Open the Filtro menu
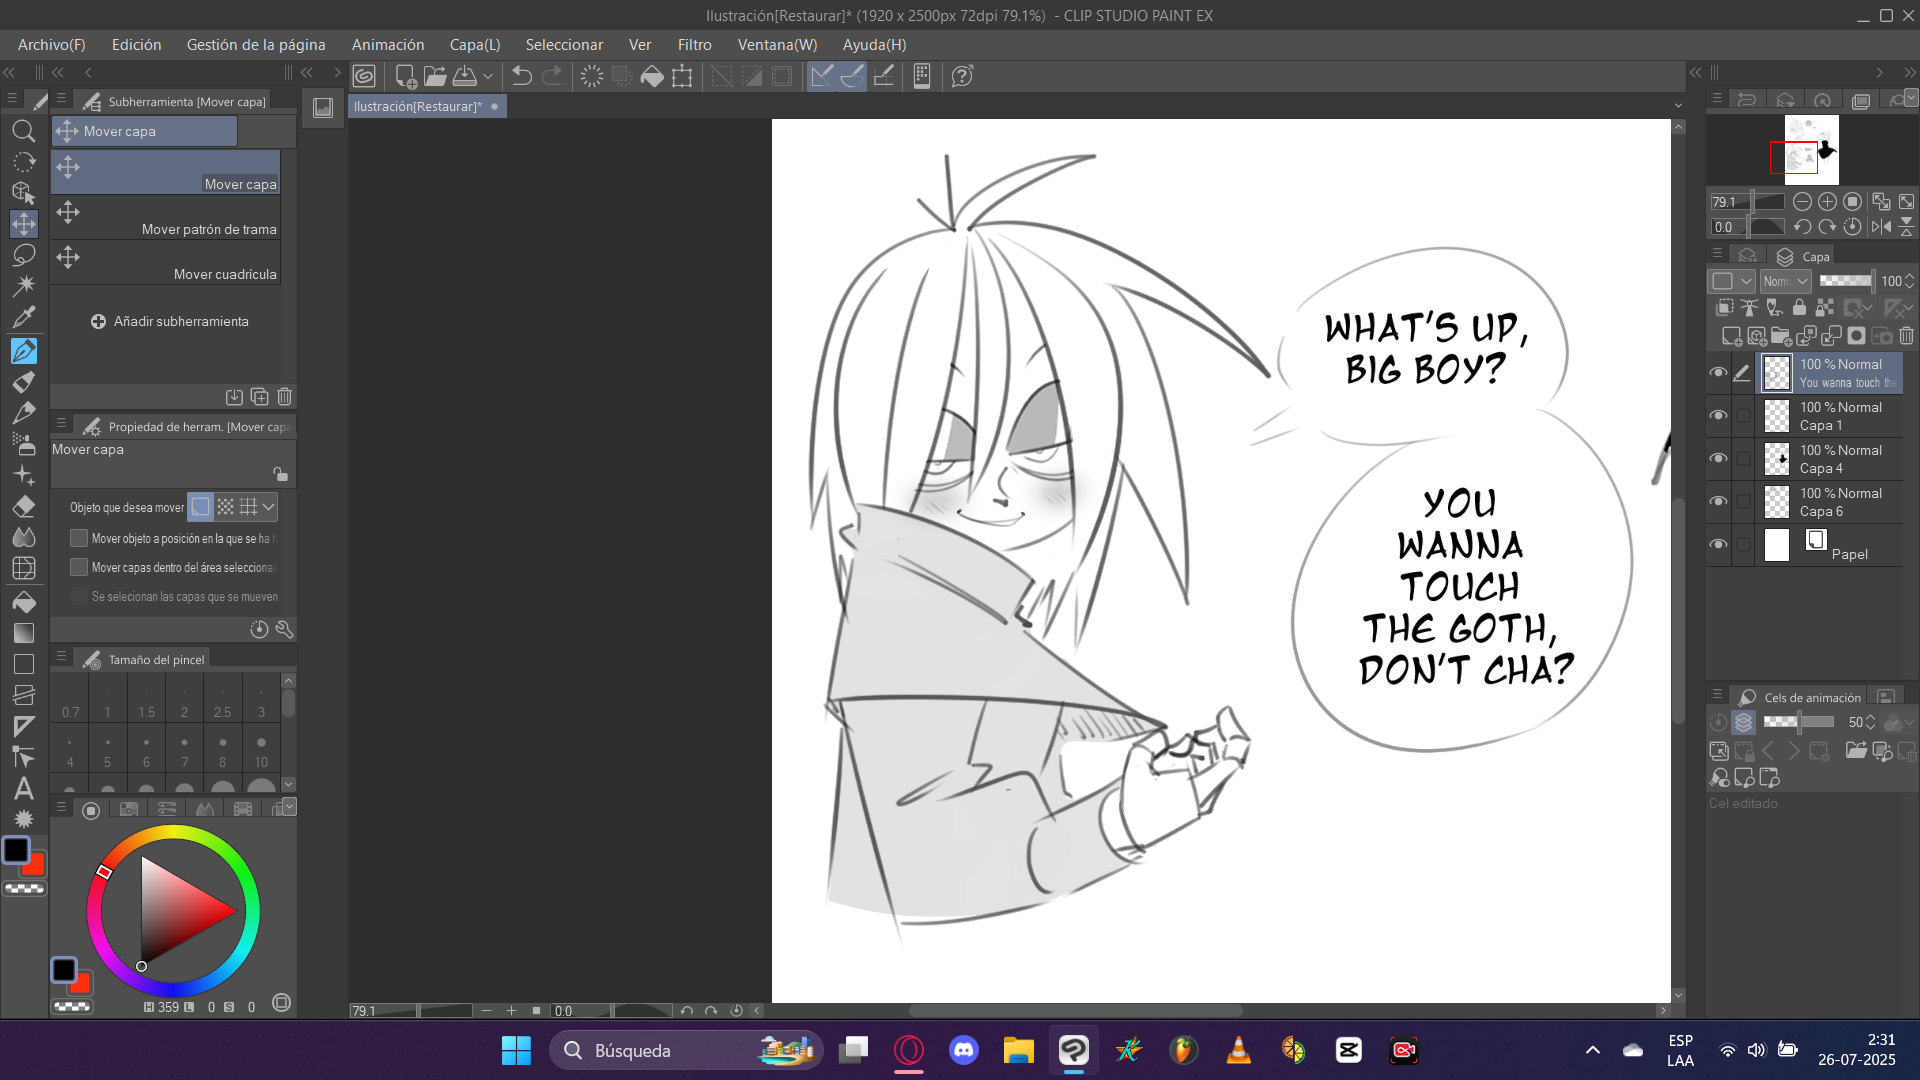The height and width of the screenshot is (1080, 1920). (694, 45)
